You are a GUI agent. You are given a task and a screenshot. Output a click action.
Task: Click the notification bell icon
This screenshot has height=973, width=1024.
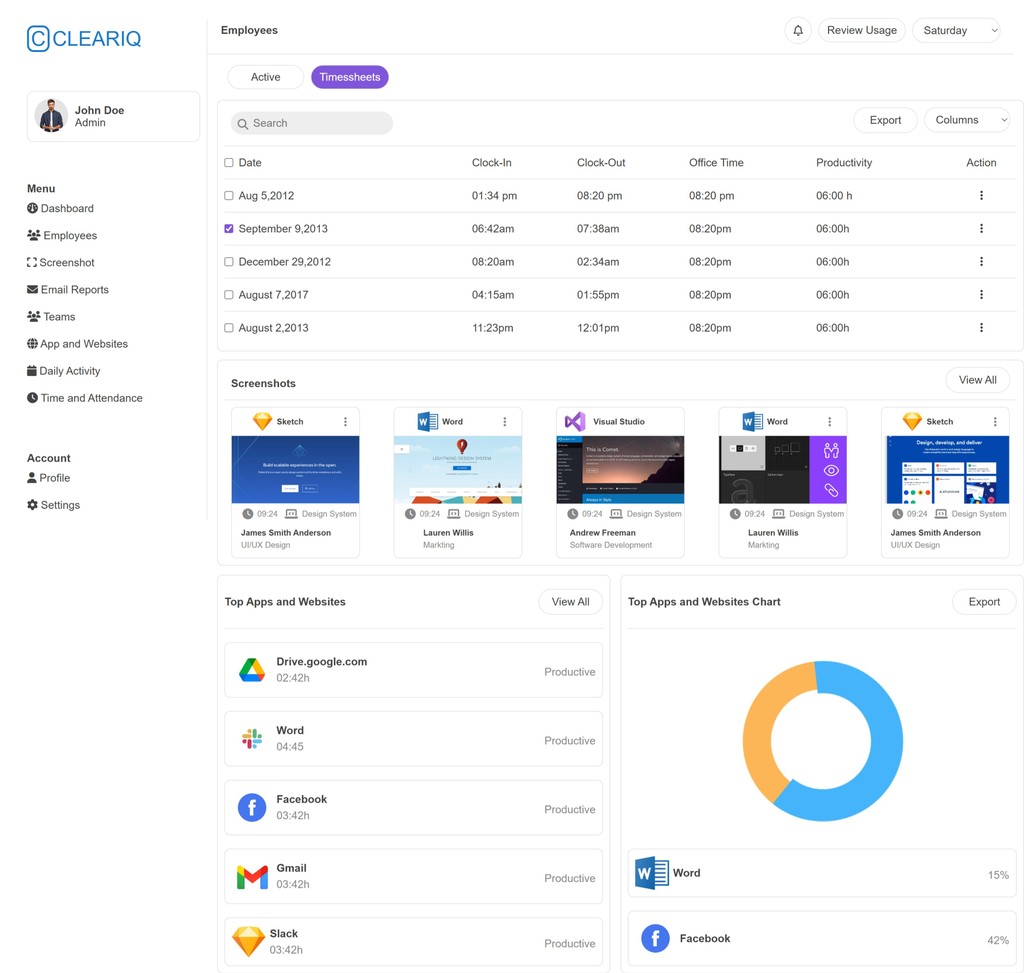click(797, 31)
